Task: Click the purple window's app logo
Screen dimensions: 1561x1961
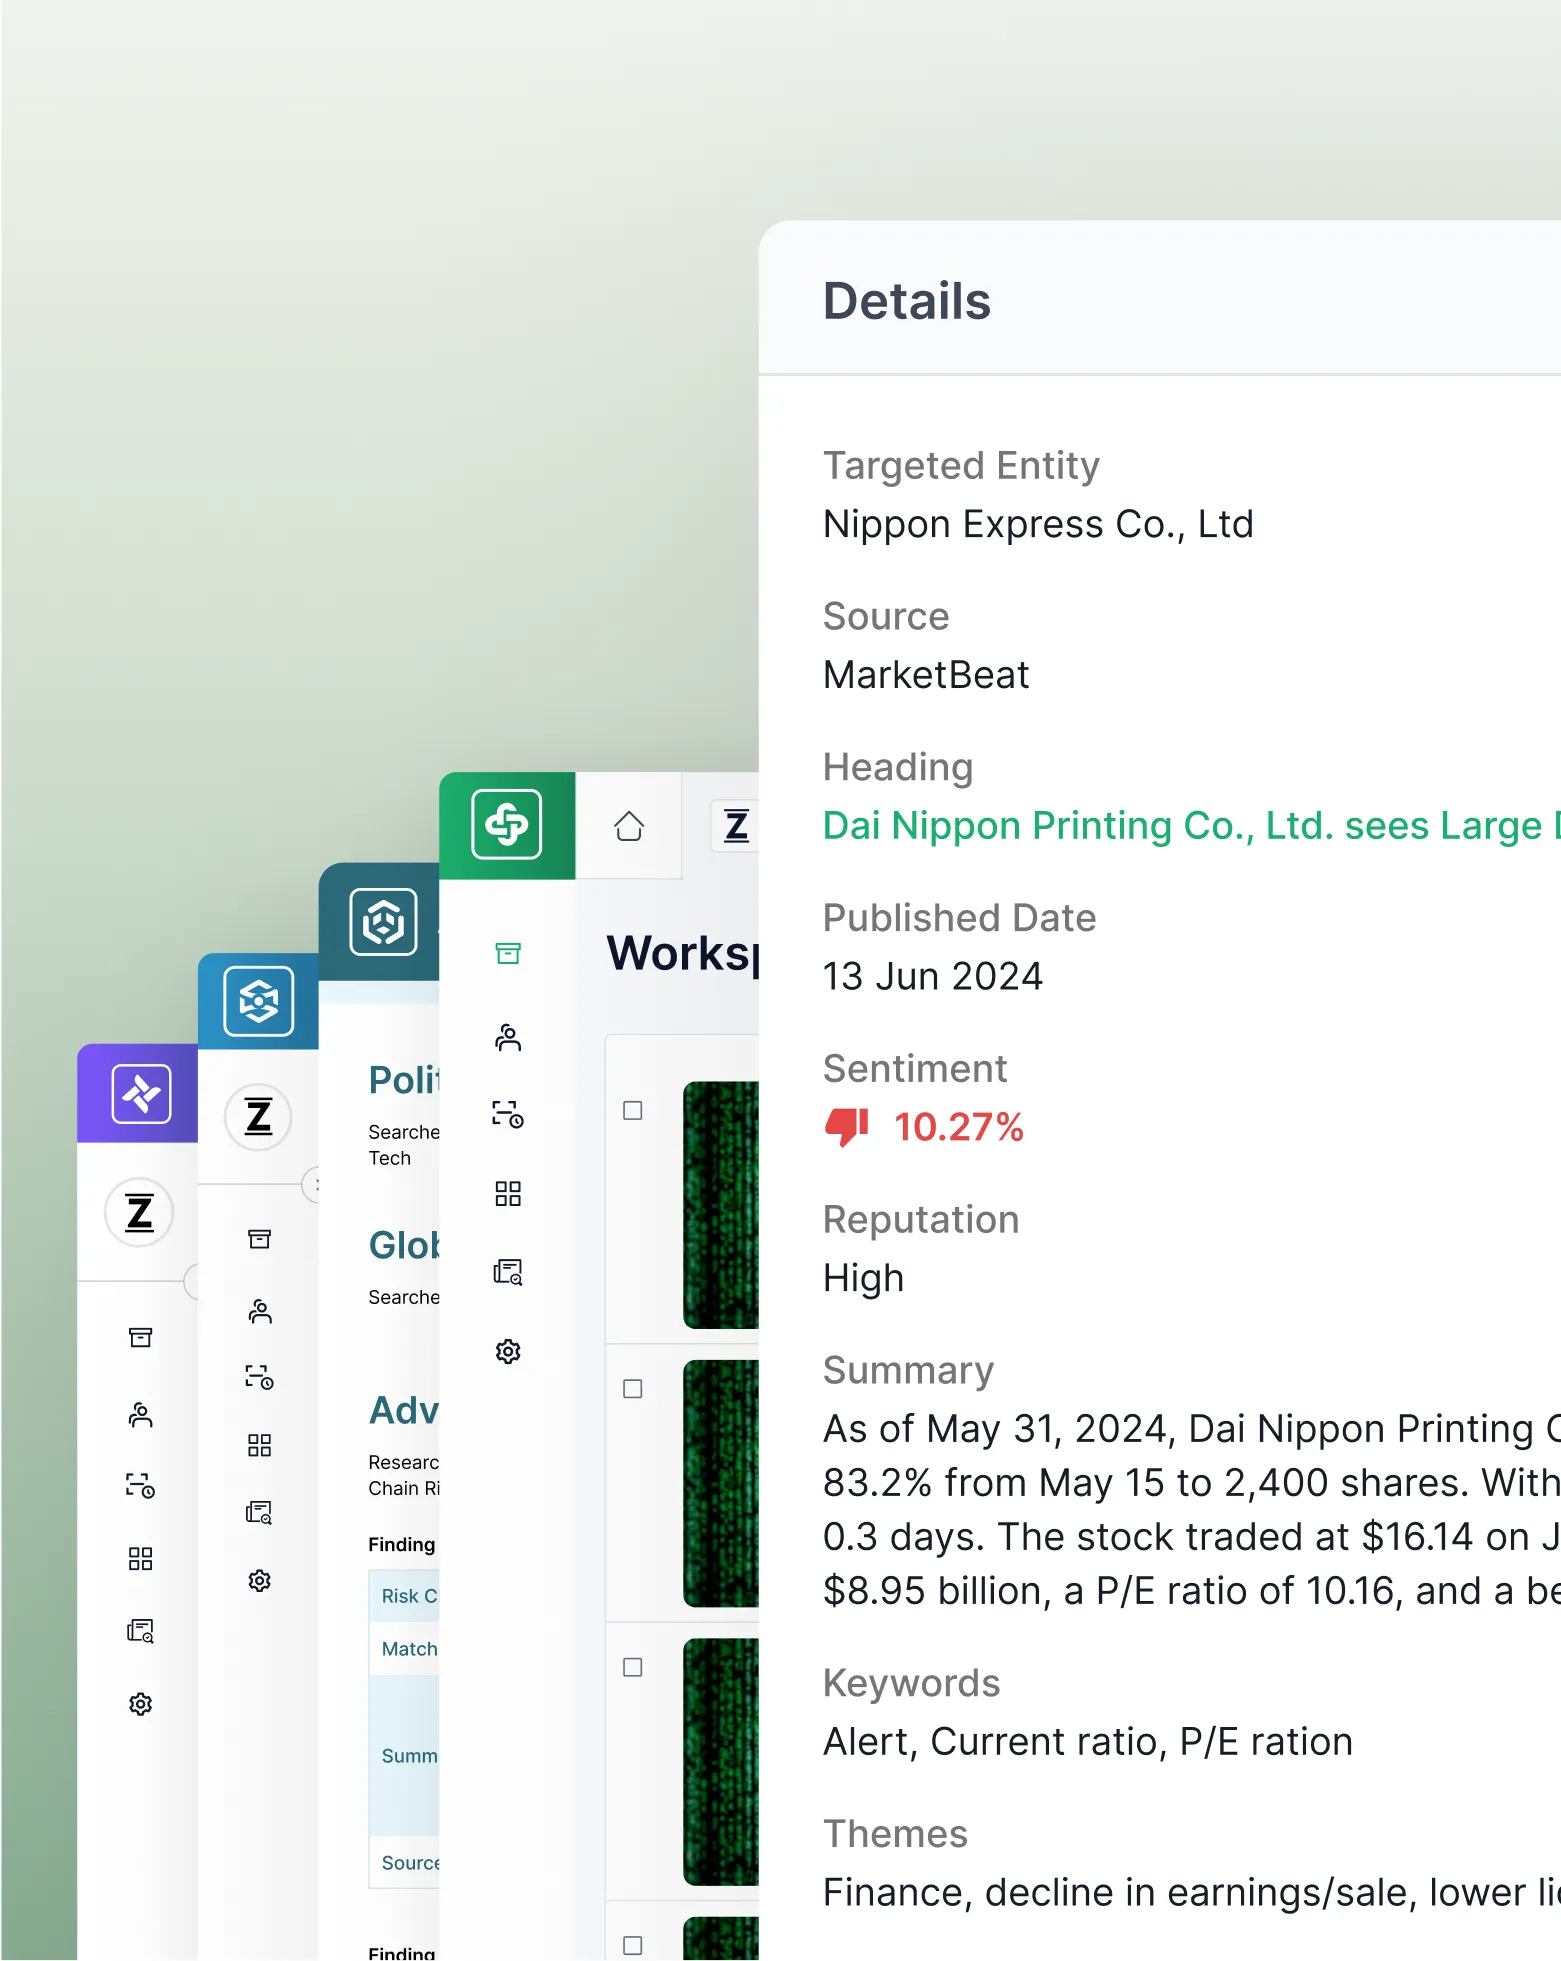Action: [x=141, y=1094]
